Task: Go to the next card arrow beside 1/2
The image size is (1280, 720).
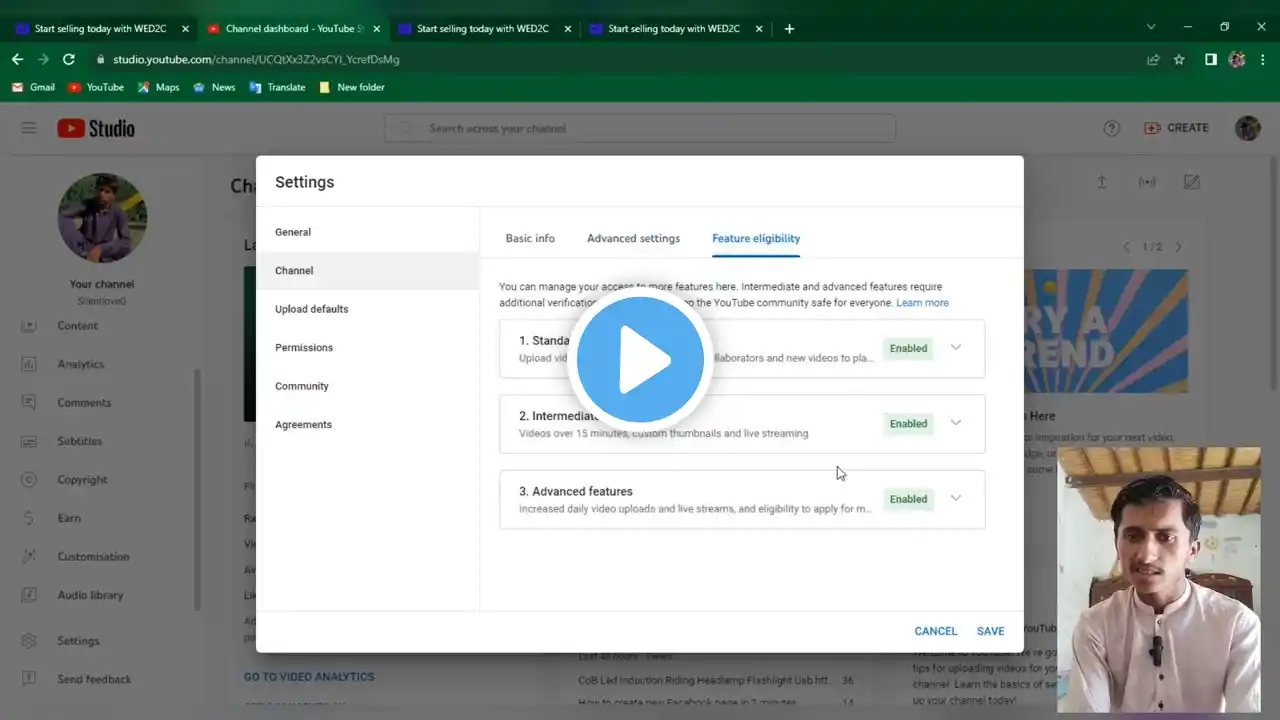Action: point(1178,247)
